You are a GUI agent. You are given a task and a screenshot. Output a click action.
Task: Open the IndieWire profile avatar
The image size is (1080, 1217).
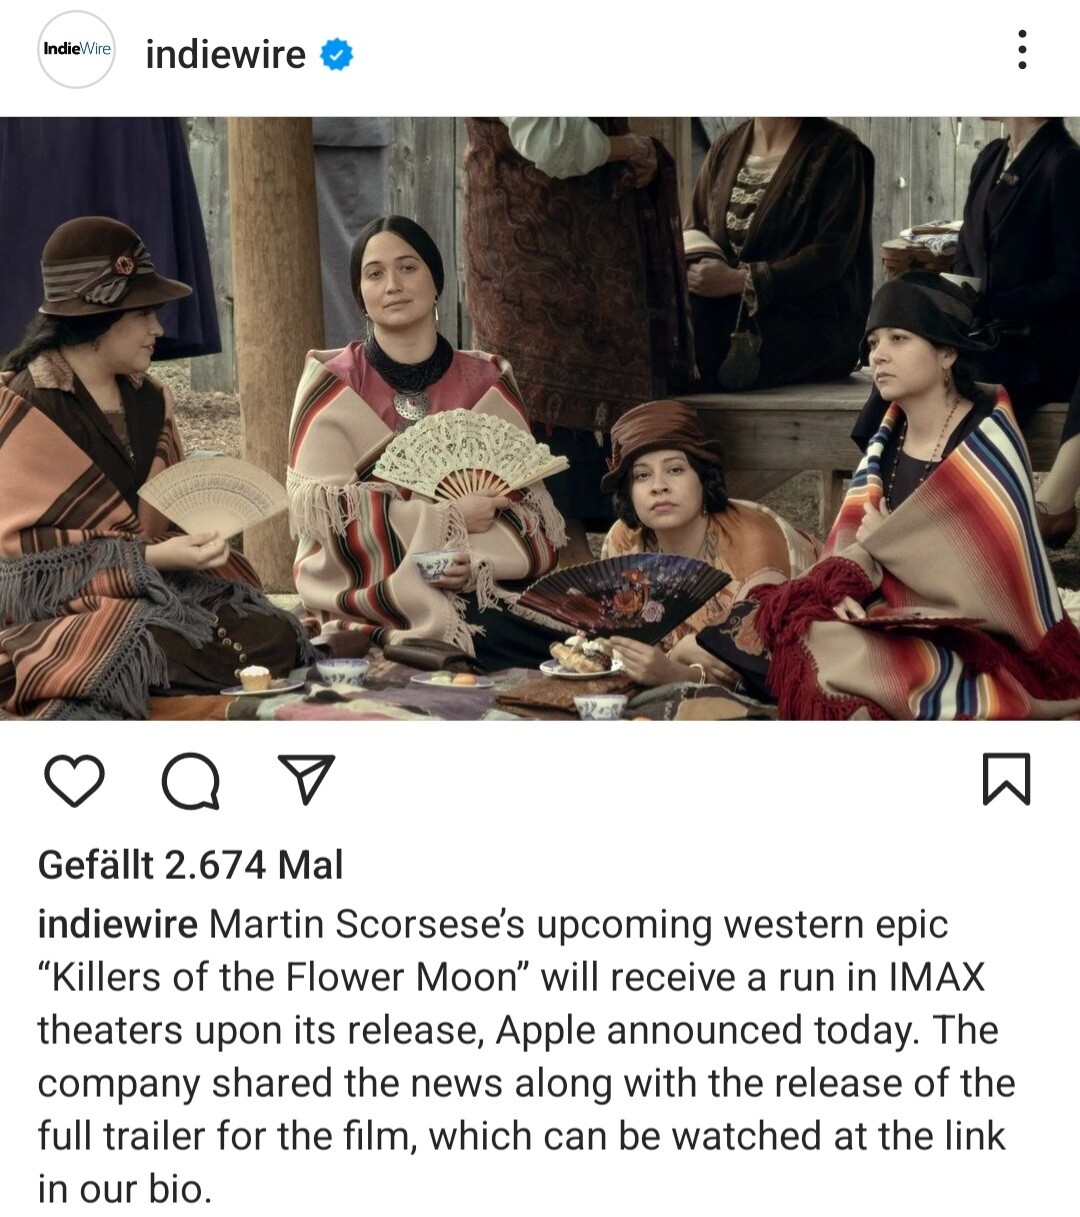tap(77, 50)
